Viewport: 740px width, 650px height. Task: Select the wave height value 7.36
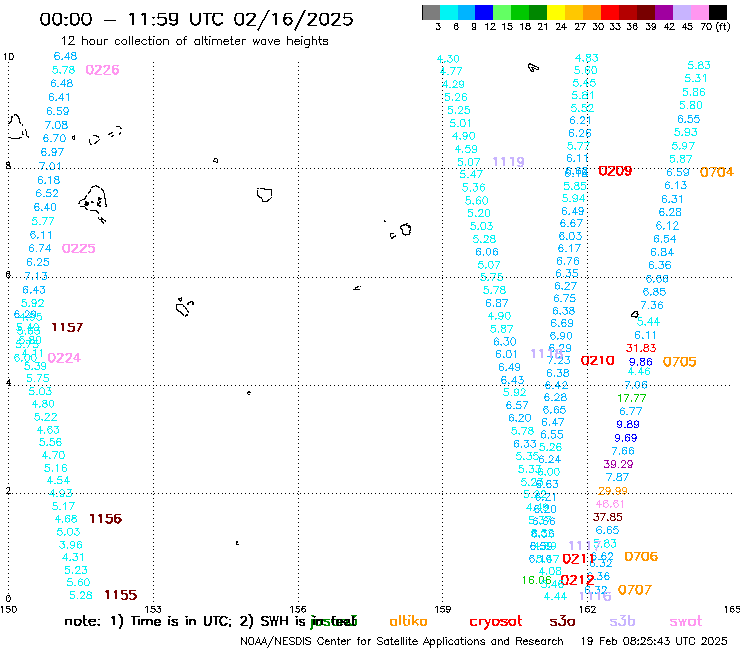click(652, 305)
